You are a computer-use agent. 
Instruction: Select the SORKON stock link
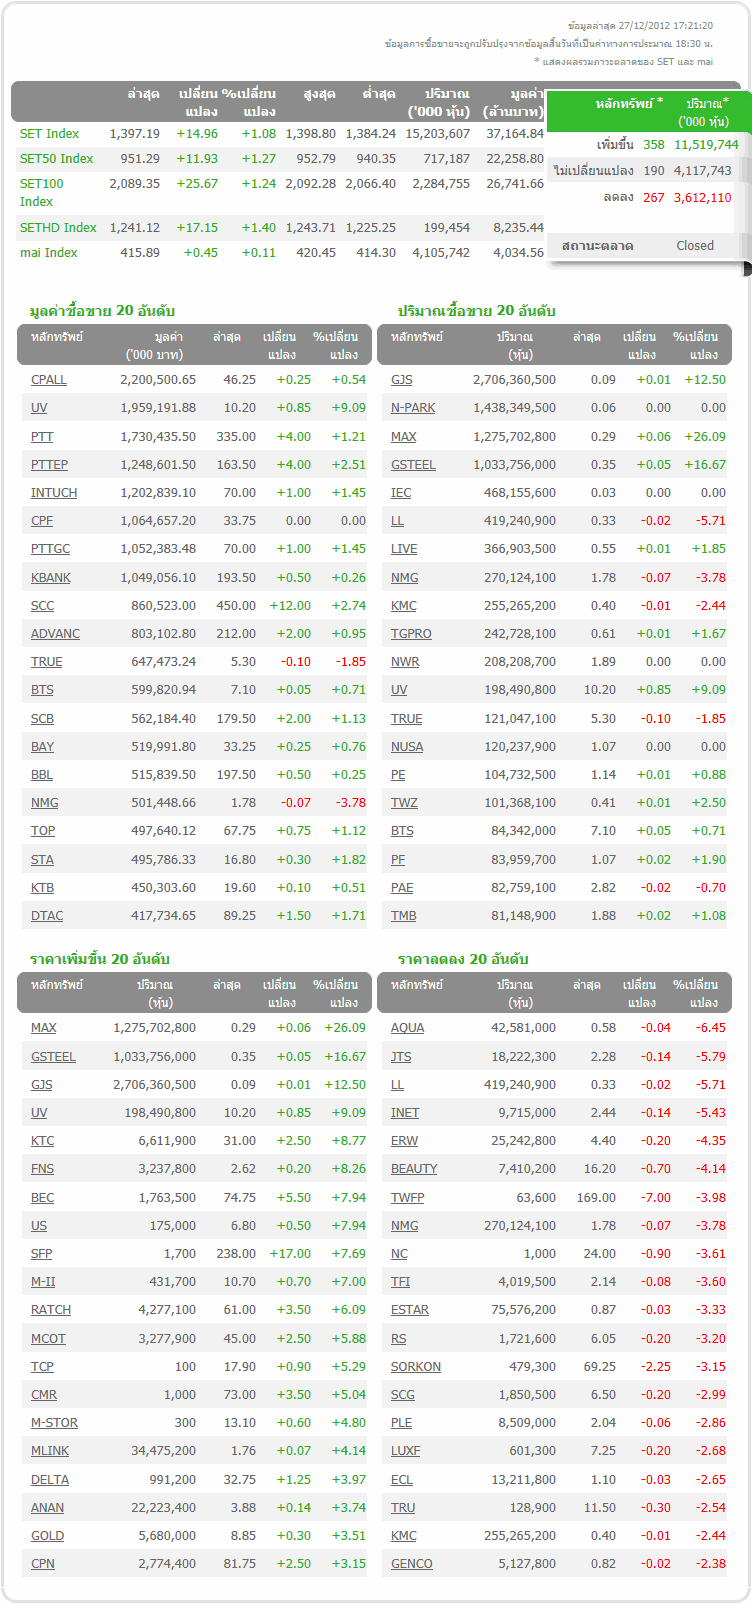(x=416, y=1367)
